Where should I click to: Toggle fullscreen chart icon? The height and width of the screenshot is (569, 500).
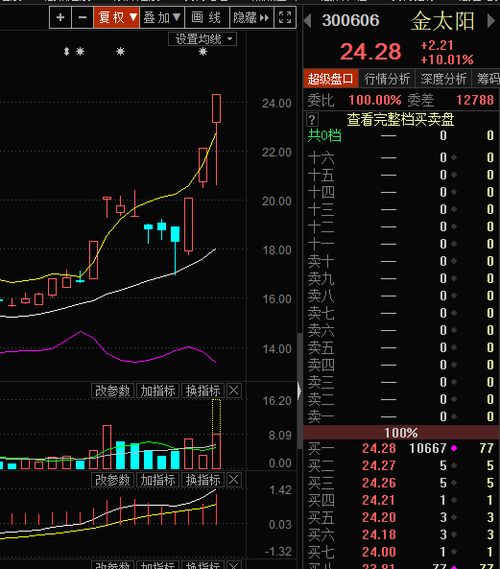[x=285, y=17]
